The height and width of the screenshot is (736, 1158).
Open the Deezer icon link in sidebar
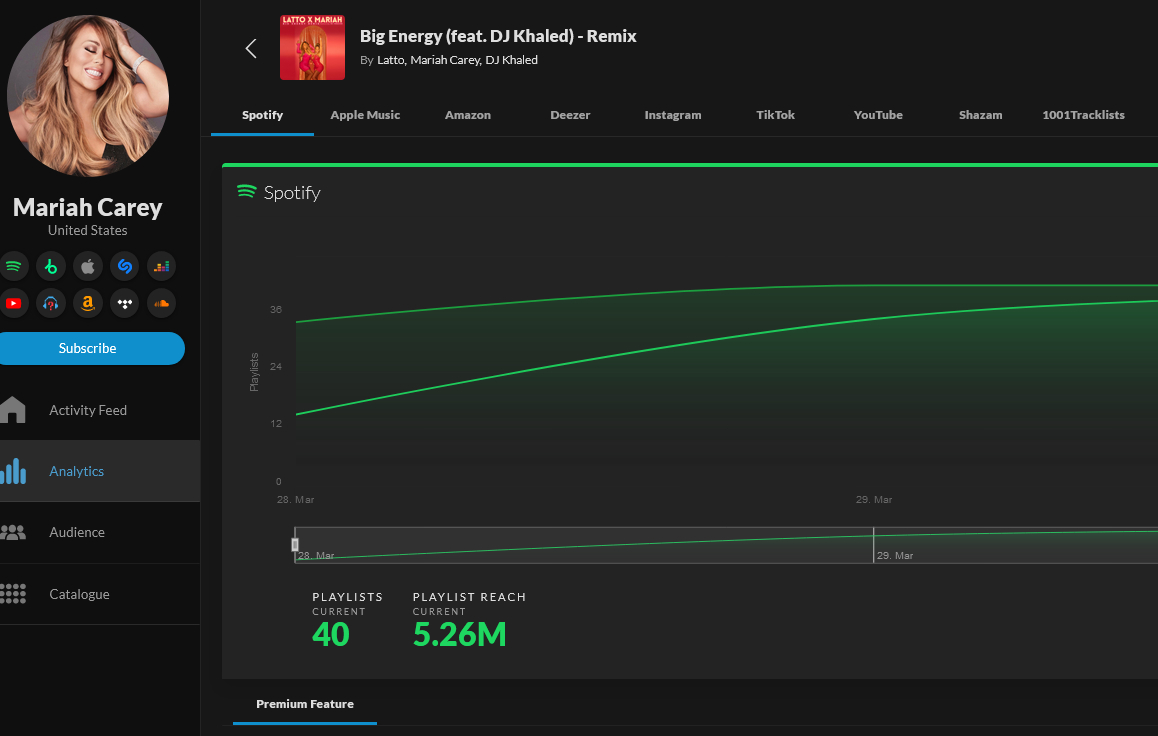(162, 266)
